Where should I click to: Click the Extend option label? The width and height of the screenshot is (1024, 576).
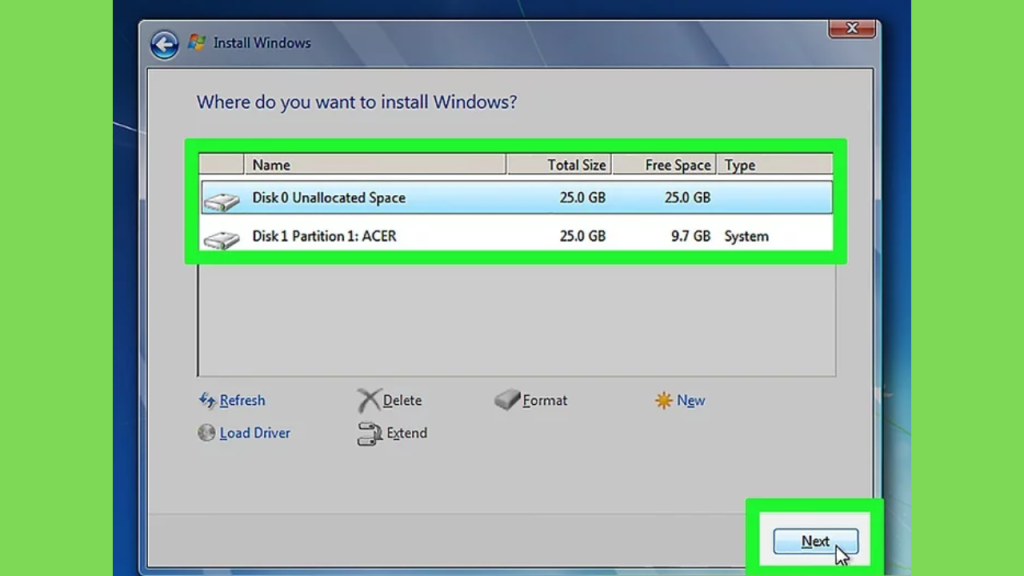406,433
